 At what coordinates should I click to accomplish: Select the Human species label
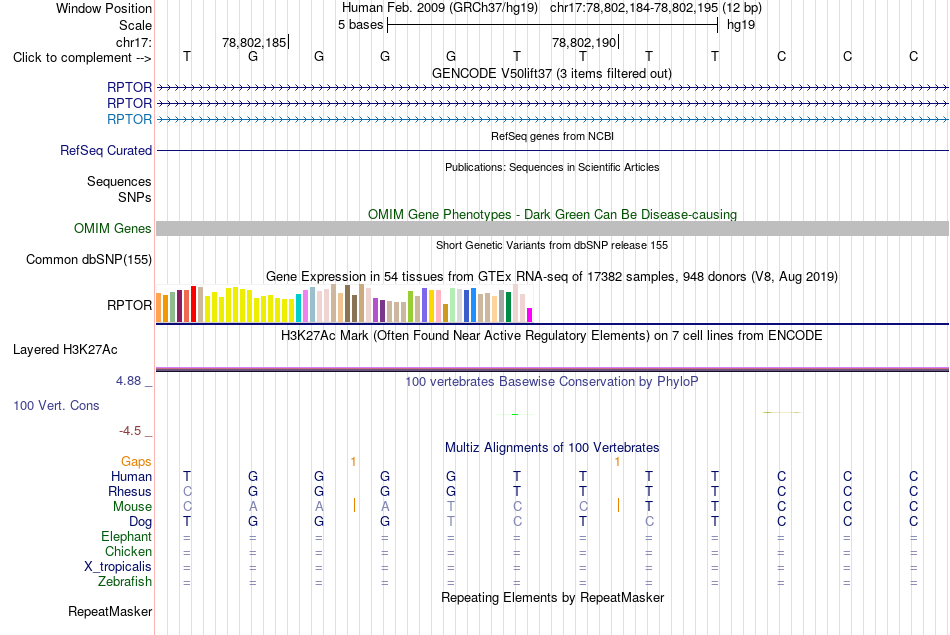[x=131, y=476]
